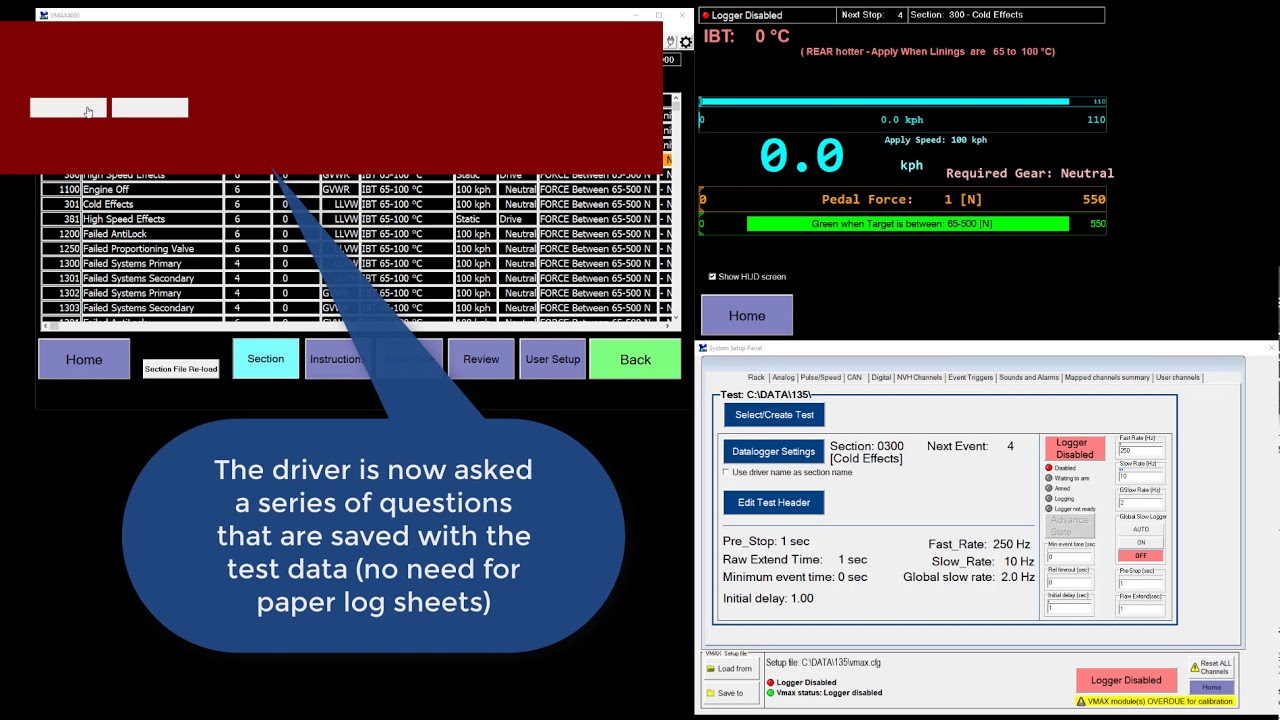Click the cyan speed bar in the HUD
Image resolution: width=1280 pixels, height=720 pixels.
pos(884,102)
